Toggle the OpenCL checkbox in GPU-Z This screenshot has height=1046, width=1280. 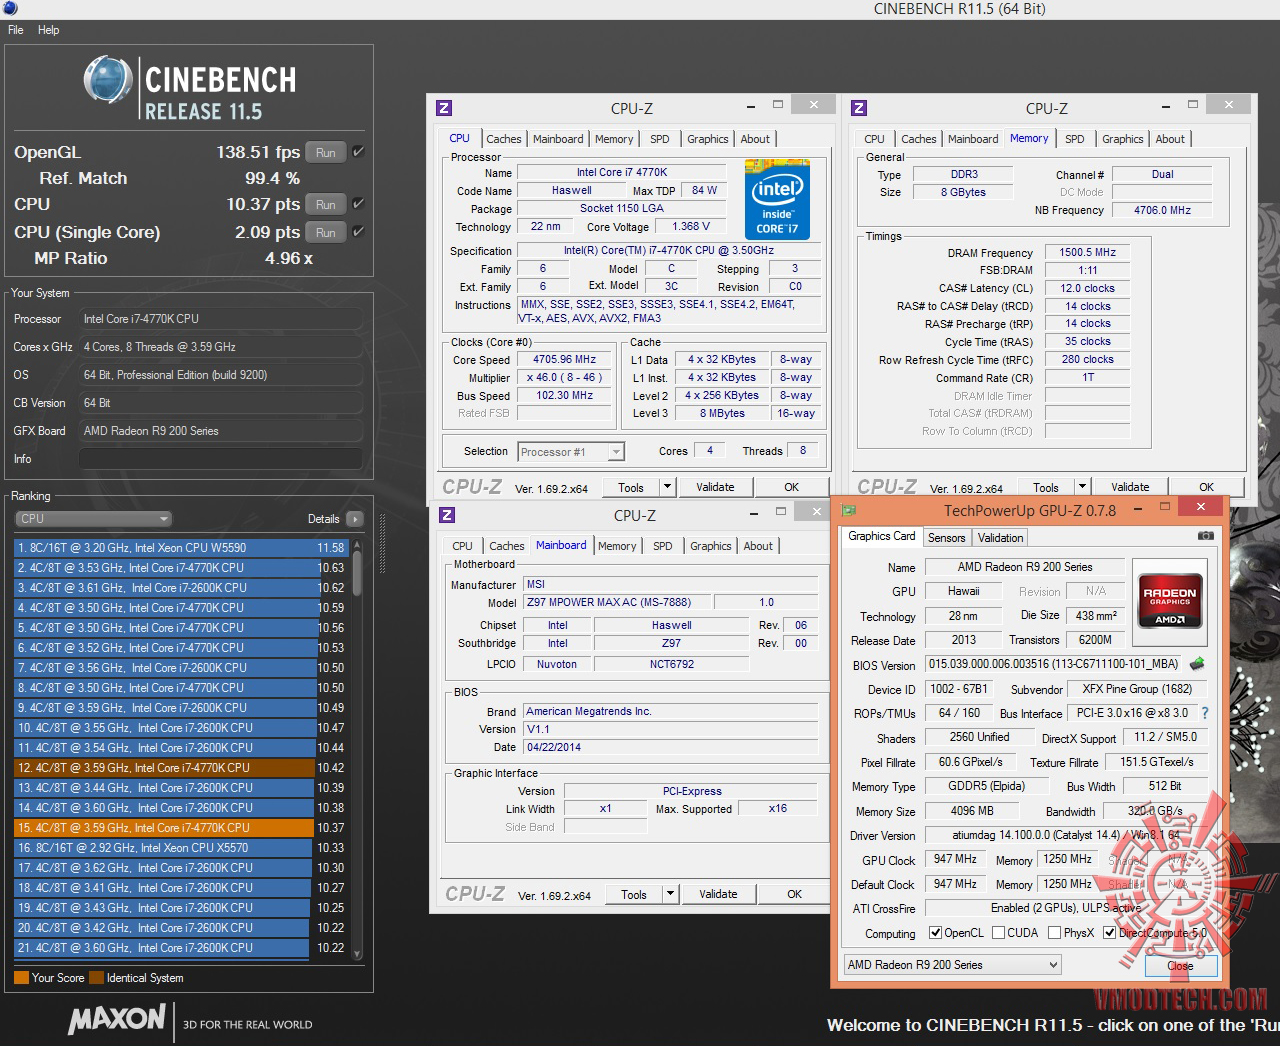[x=935, y=933]
